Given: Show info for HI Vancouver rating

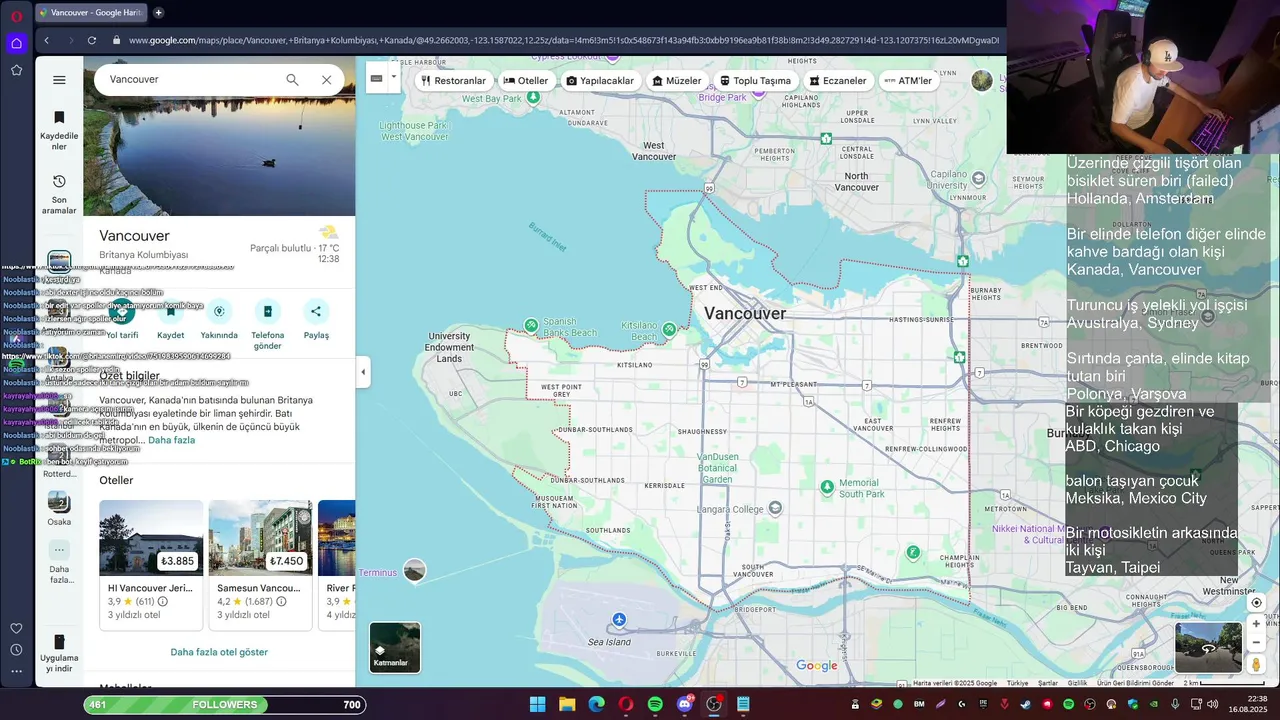Looking at the screenshot, I should pyautogui.click(x=163, y=602).
